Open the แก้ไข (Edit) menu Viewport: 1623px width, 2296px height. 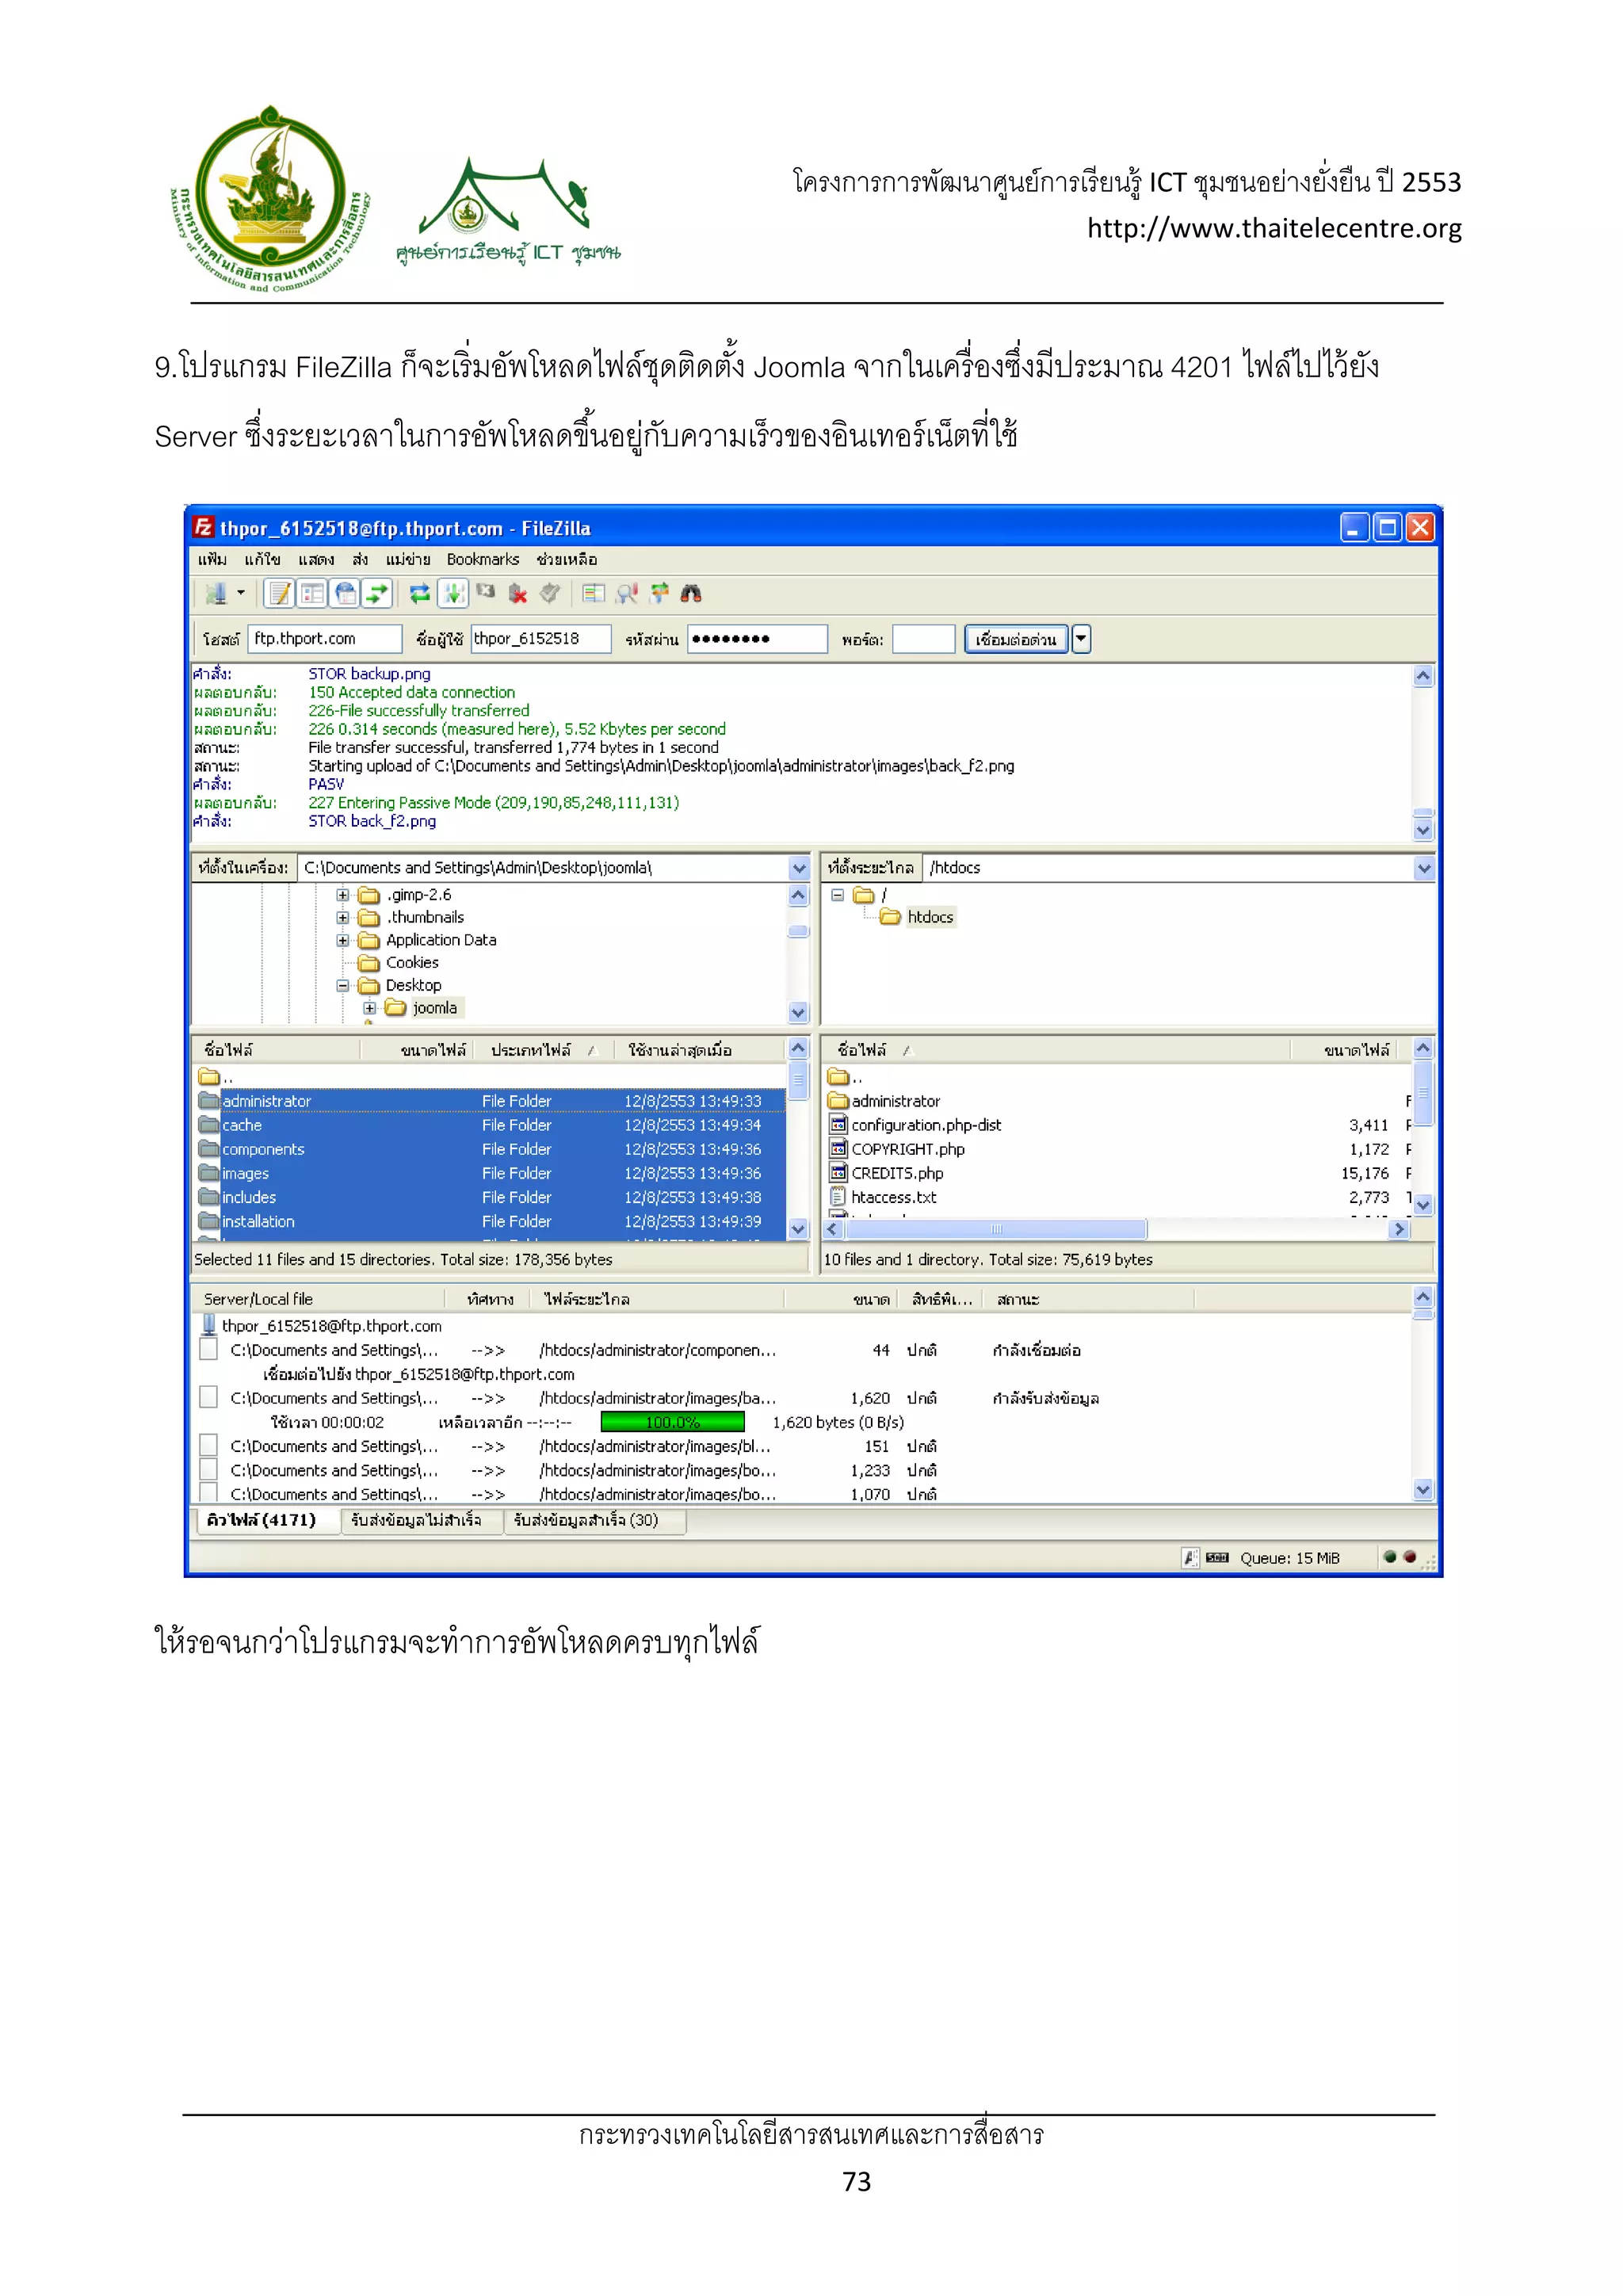coord(263,559)
